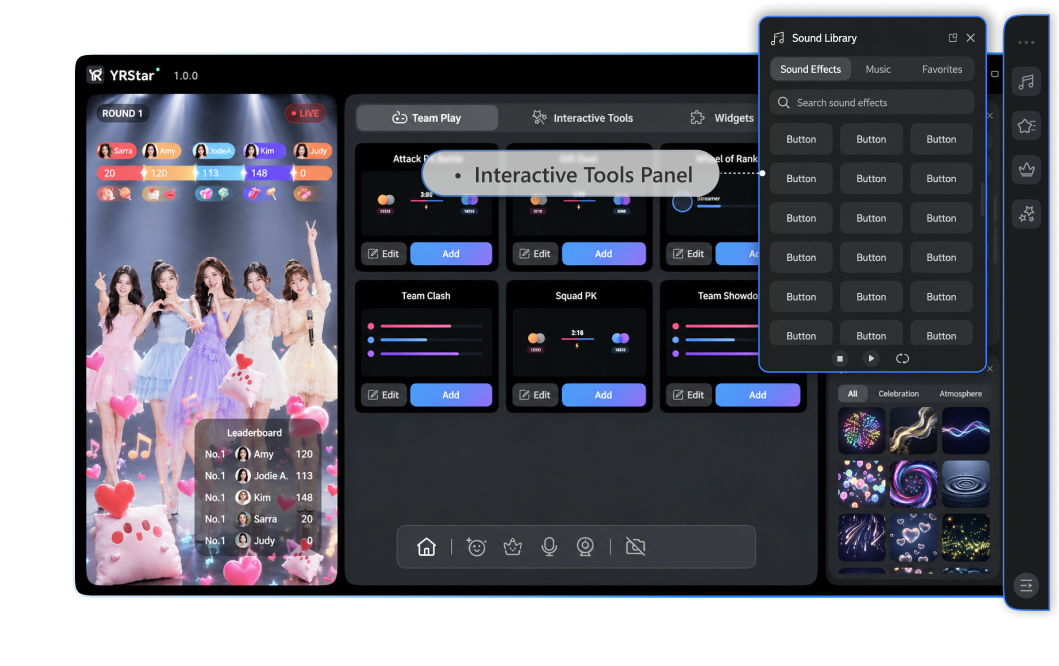This screenshot has width=1059, height=666.
Task: Click the crown icon in bottom toolbar
Action: coord(513,546)
